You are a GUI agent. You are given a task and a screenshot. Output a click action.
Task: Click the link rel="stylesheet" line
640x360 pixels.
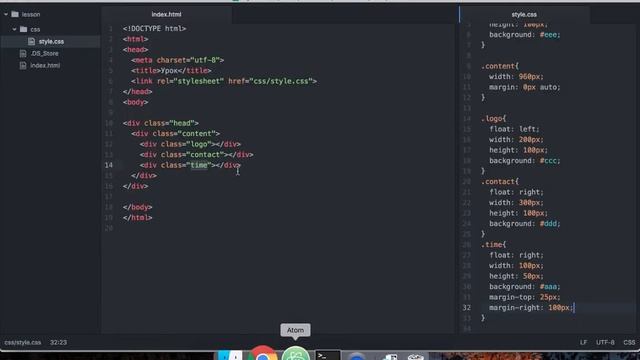224,81
